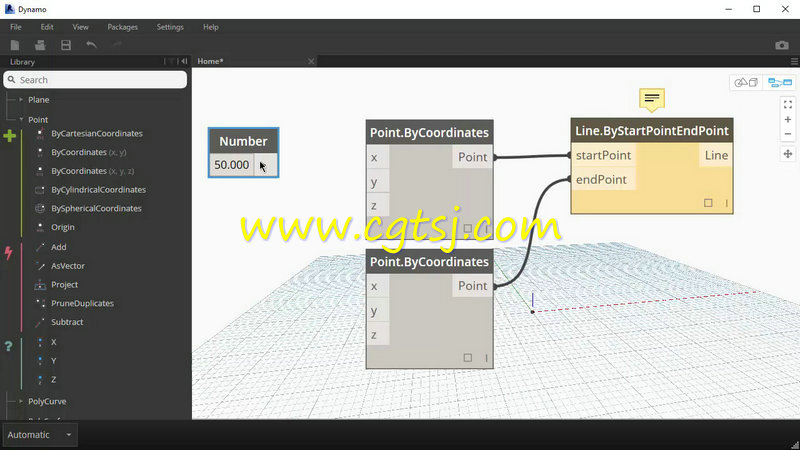Switch to geometry background preview navigation
800x450 pixels.
coord(746,82)
